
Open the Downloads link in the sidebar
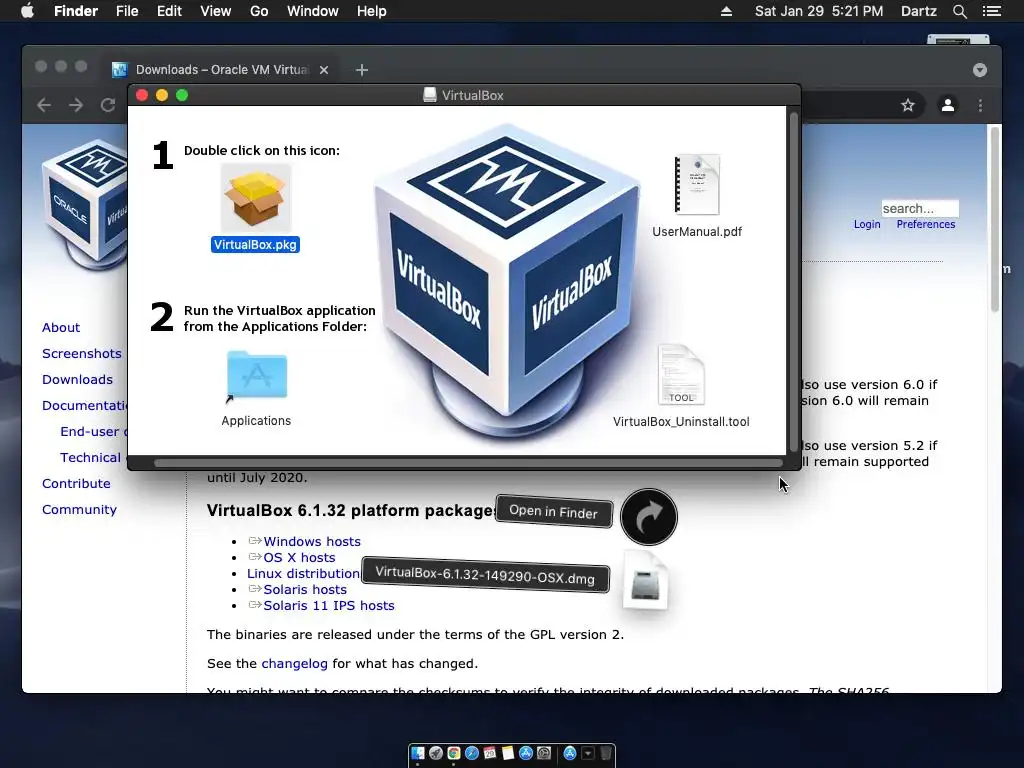click(x=77, y=379)
